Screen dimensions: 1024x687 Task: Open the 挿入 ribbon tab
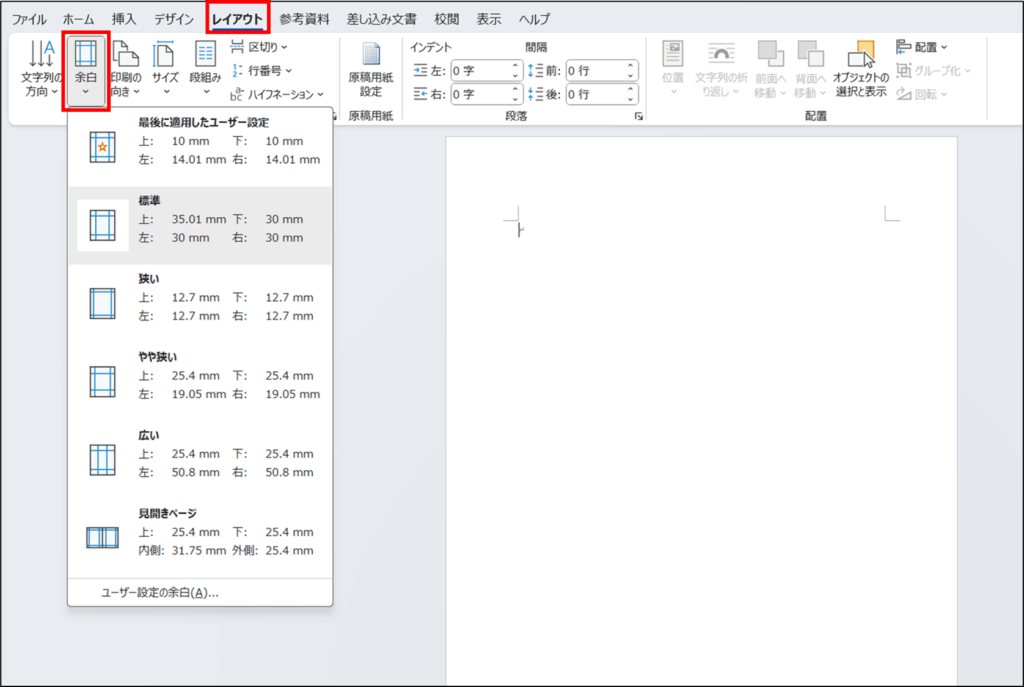coord(123,19)
